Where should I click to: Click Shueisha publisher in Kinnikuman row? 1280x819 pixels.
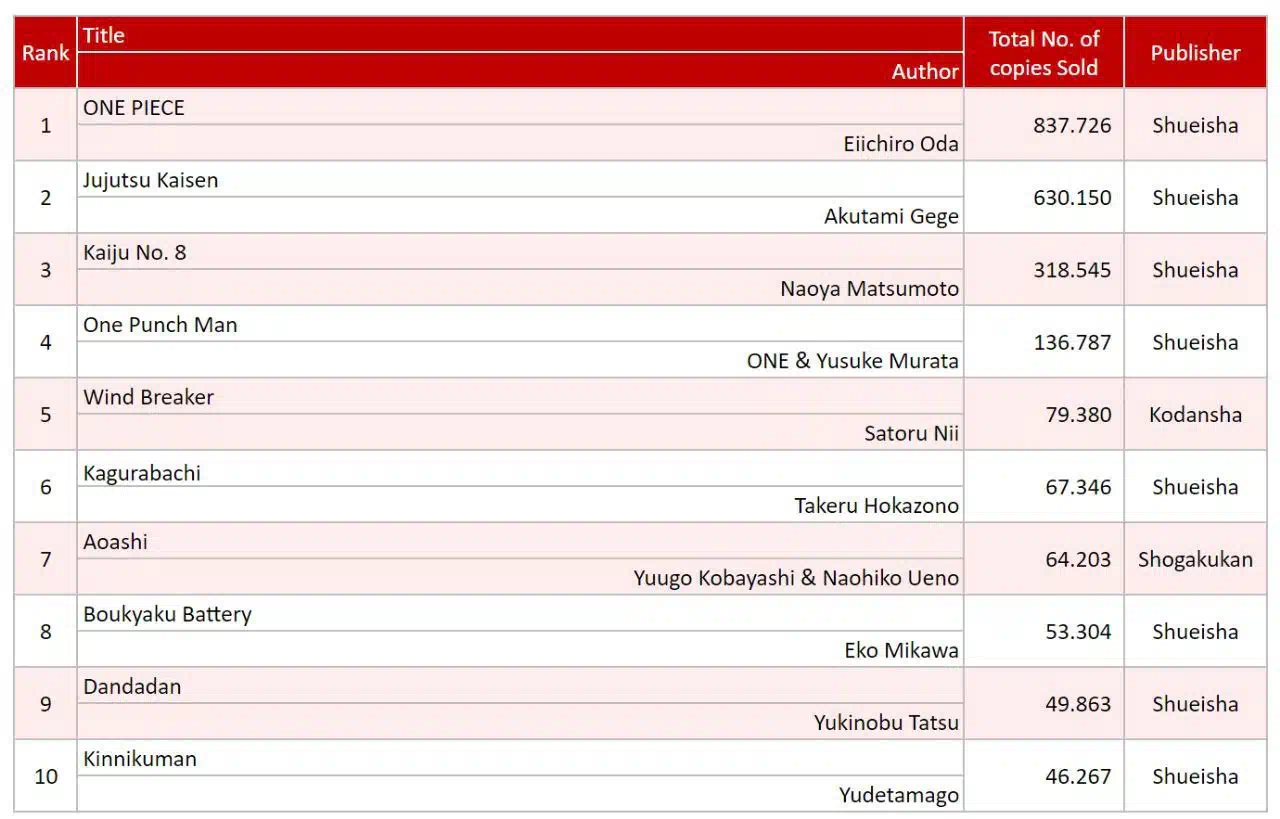click(x=1195, y=776)
